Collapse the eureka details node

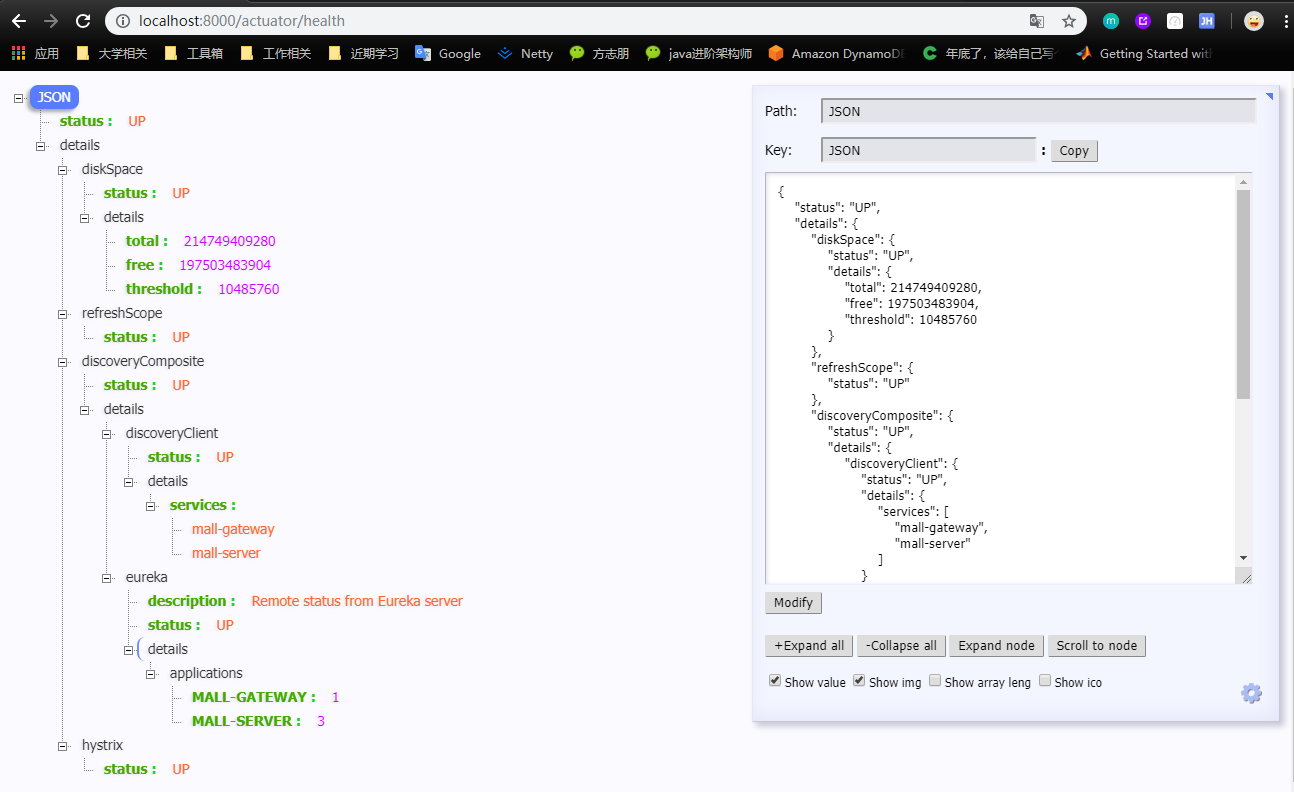pos(128,649)
